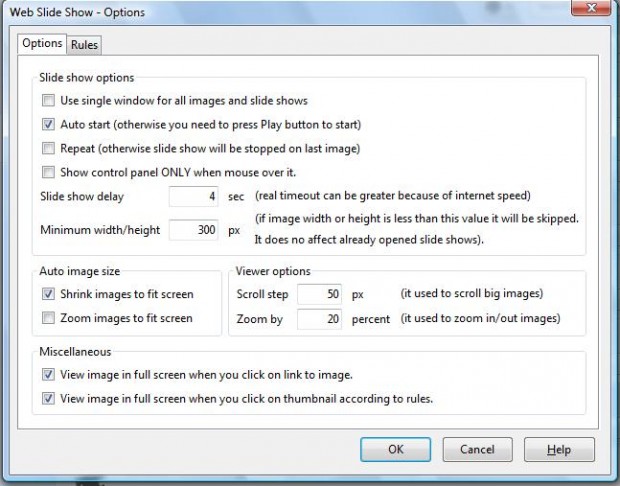
Task: Enable Show control panel ONLY on mouse over
Action: (48, 172)
